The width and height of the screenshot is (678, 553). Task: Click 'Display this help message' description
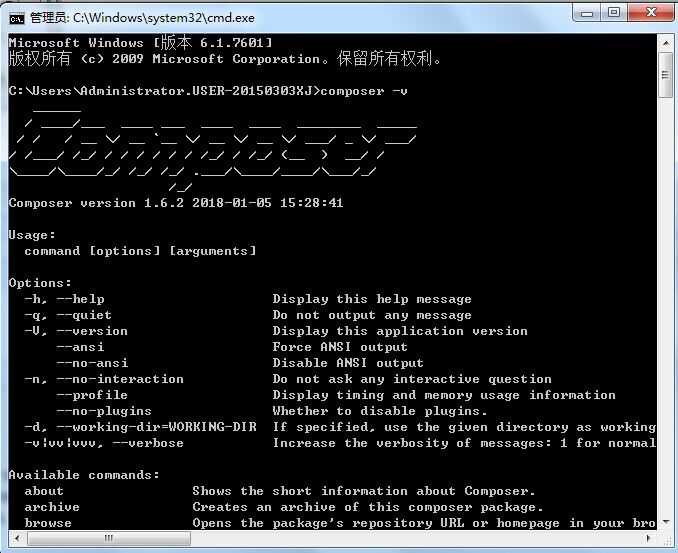[372, 299]
